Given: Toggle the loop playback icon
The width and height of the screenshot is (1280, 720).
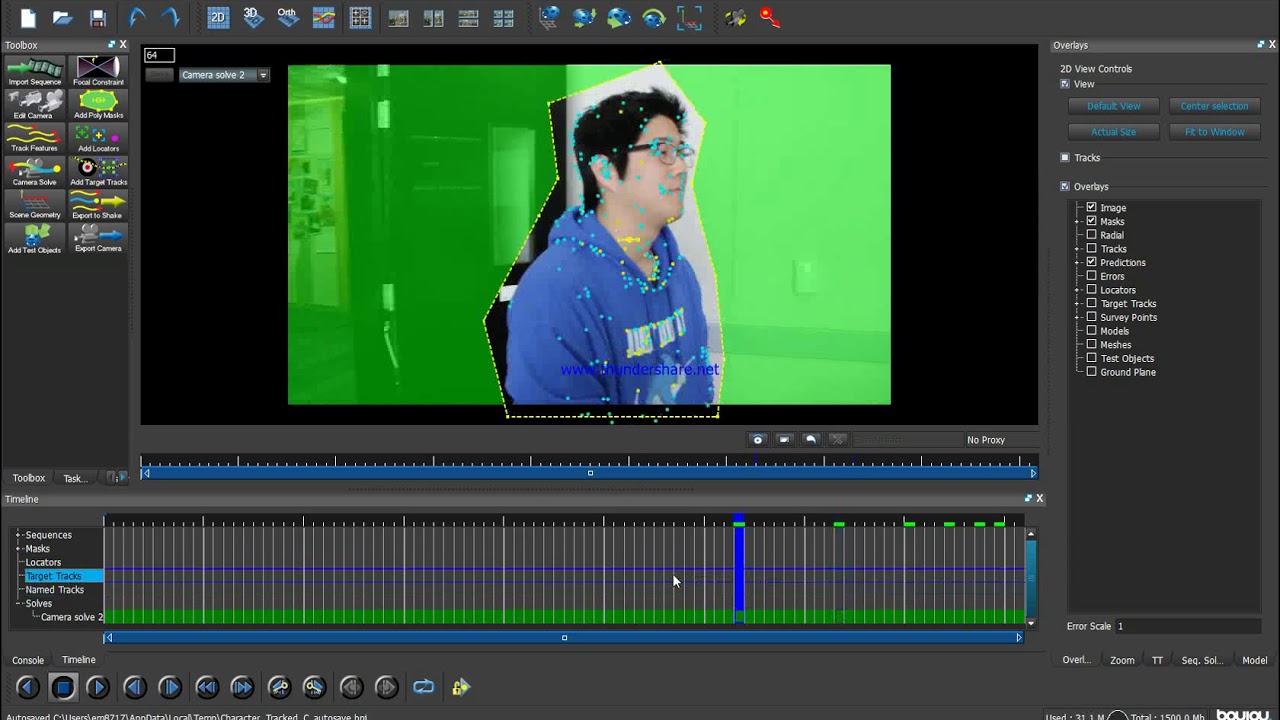Looking at the screenshot, I should pyautogui.click(x=423, y=687).
